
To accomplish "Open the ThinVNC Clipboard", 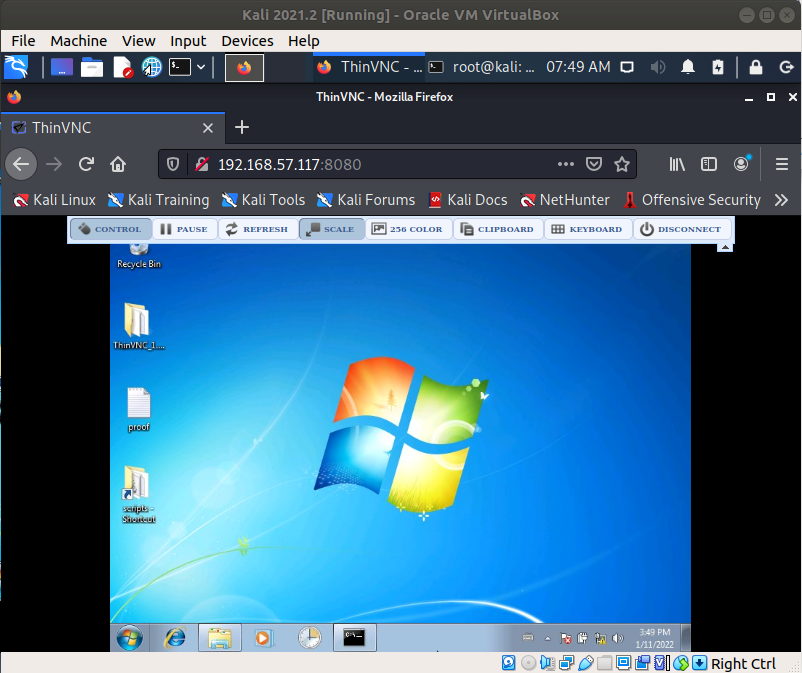I will coord(498,229).
